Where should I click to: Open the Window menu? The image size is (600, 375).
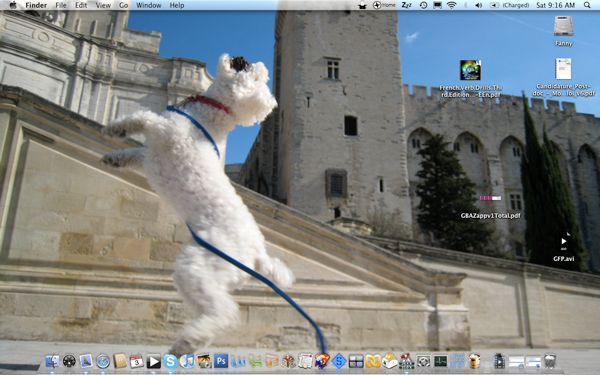tap(148, 5)
